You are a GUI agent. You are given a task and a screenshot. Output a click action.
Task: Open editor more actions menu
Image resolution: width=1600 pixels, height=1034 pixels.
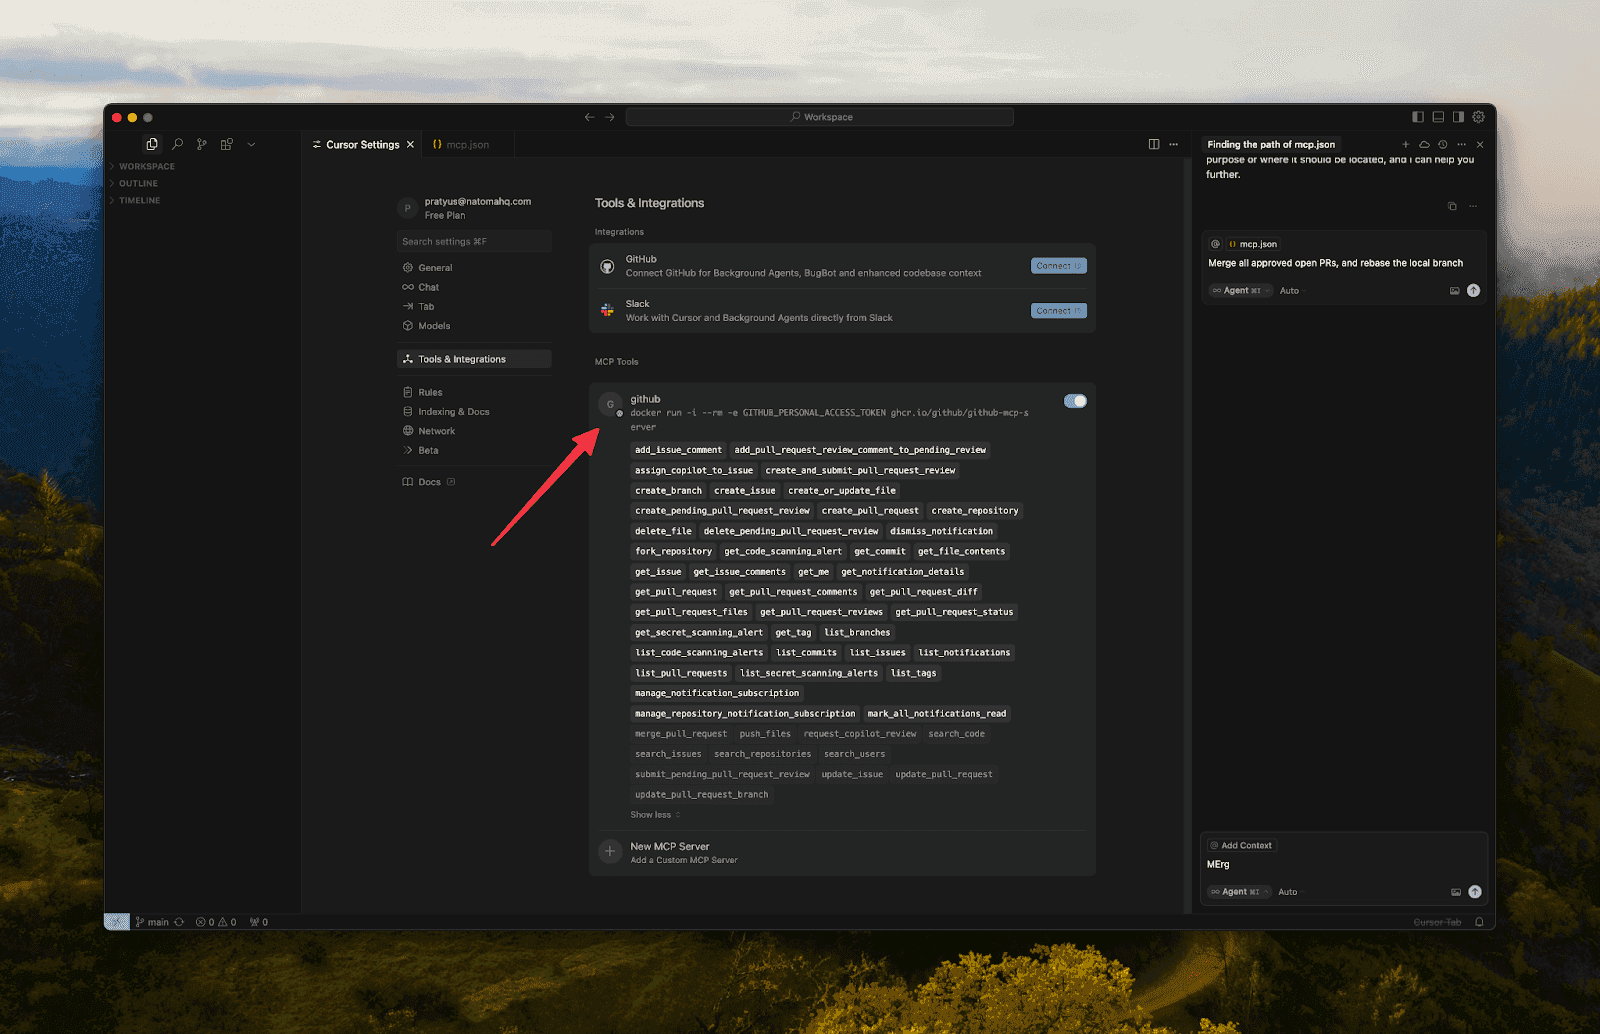coord(1174,144)
